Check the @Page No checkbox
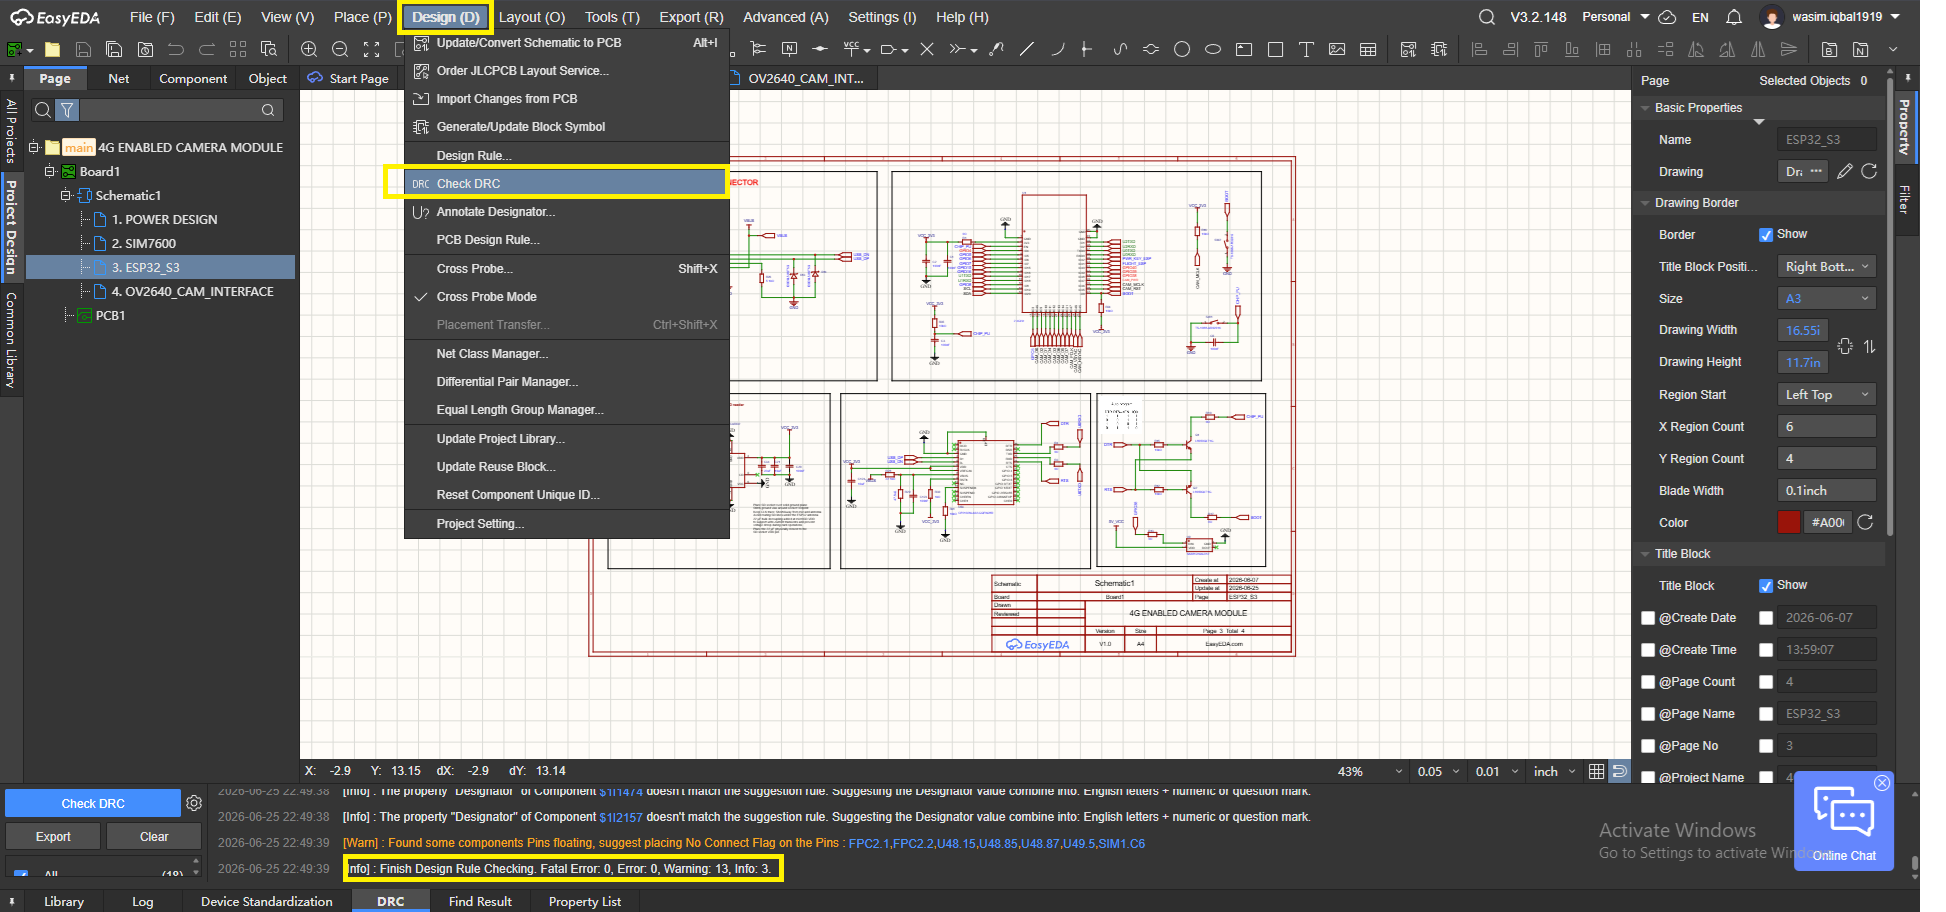The image size is (1946, 912). 1648,746
